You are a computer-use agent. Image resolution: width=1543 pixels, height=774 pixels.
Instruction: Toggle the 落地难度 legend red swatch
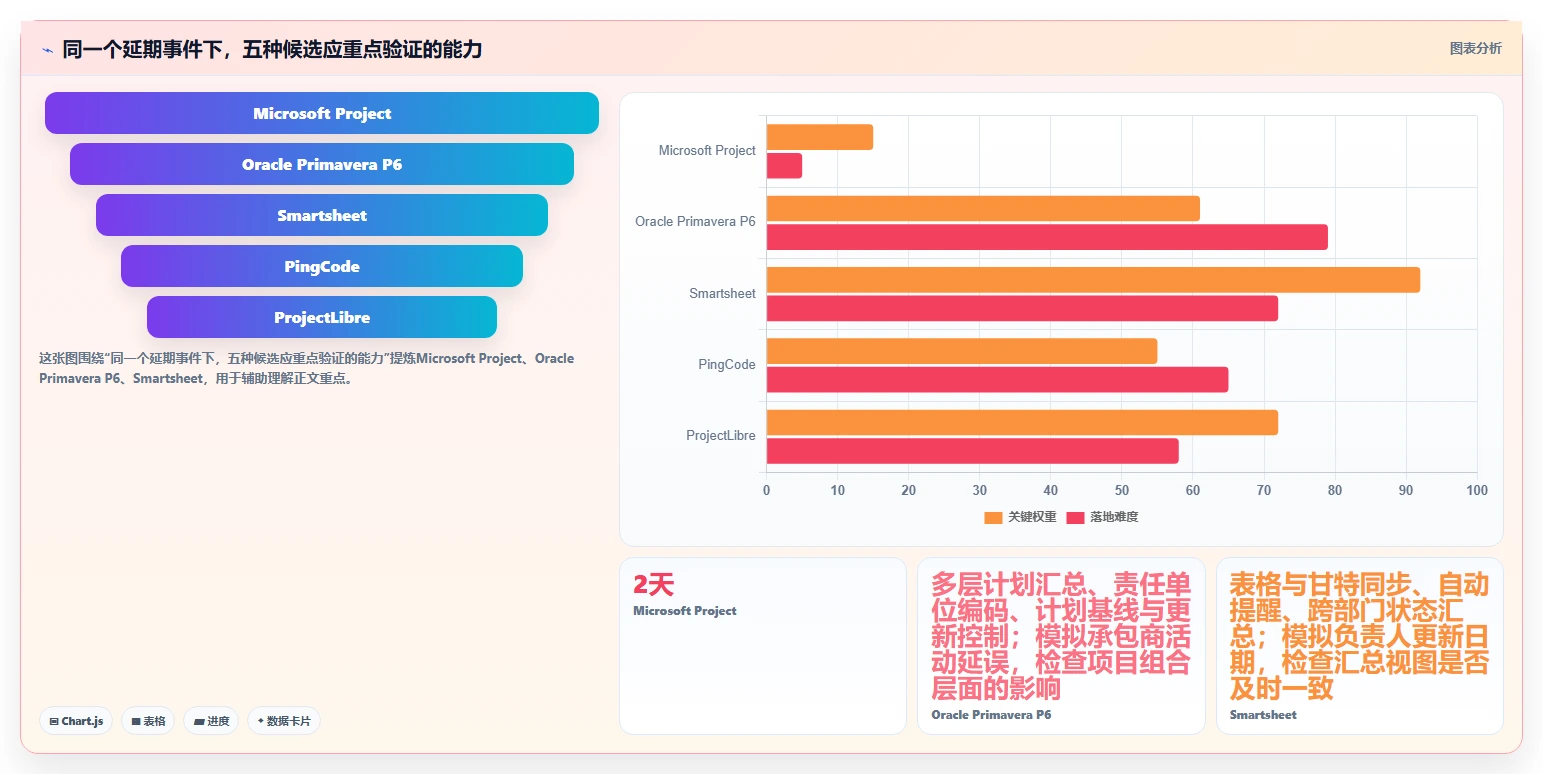coord(1075,517)
